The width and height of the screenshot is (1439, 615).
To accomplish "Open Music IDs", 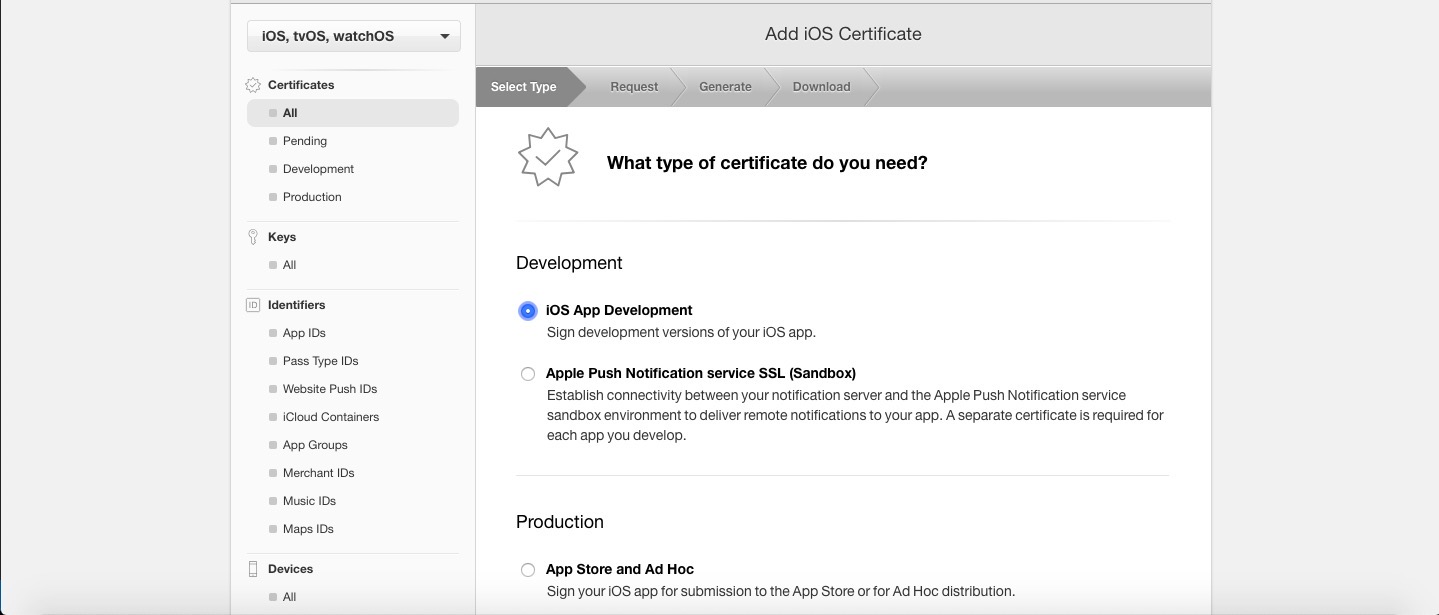I will [309, 501].
